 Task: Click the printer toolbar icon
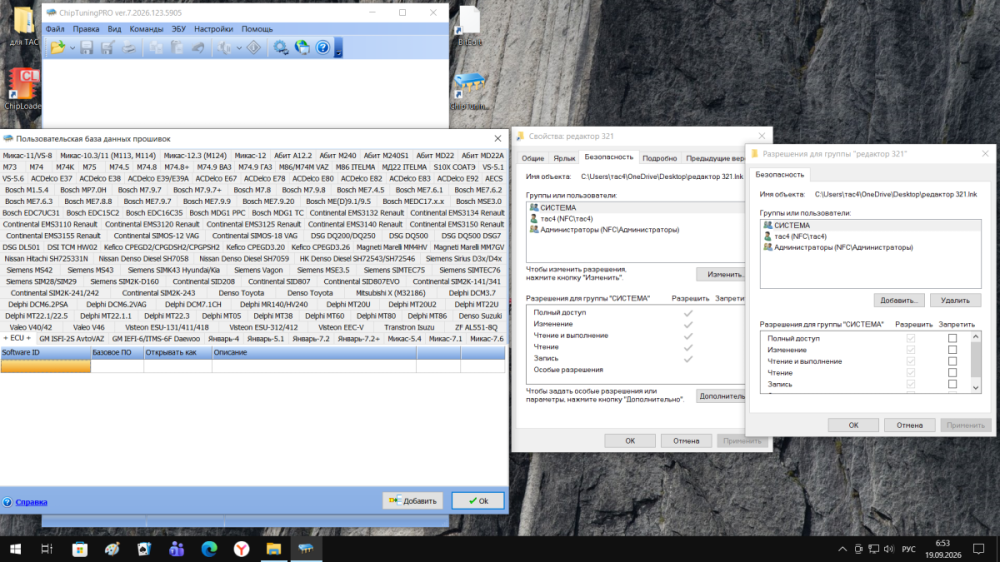coord(128,48)
